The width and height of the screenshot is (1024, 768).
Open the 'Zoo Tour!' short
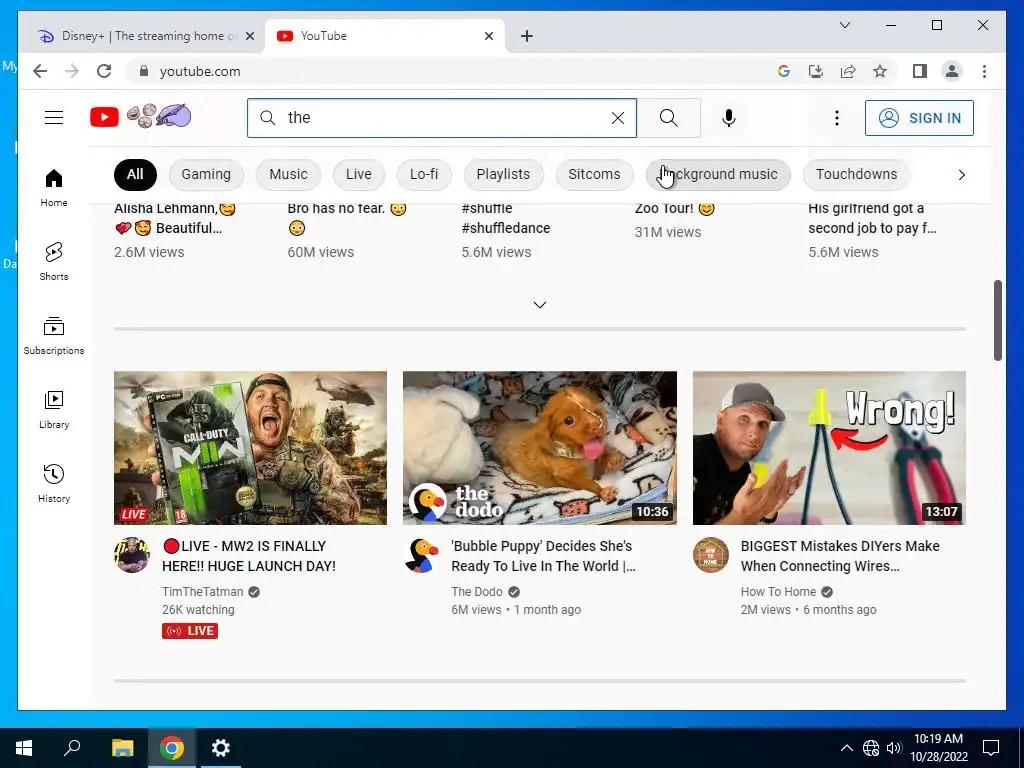coord(675,209)
